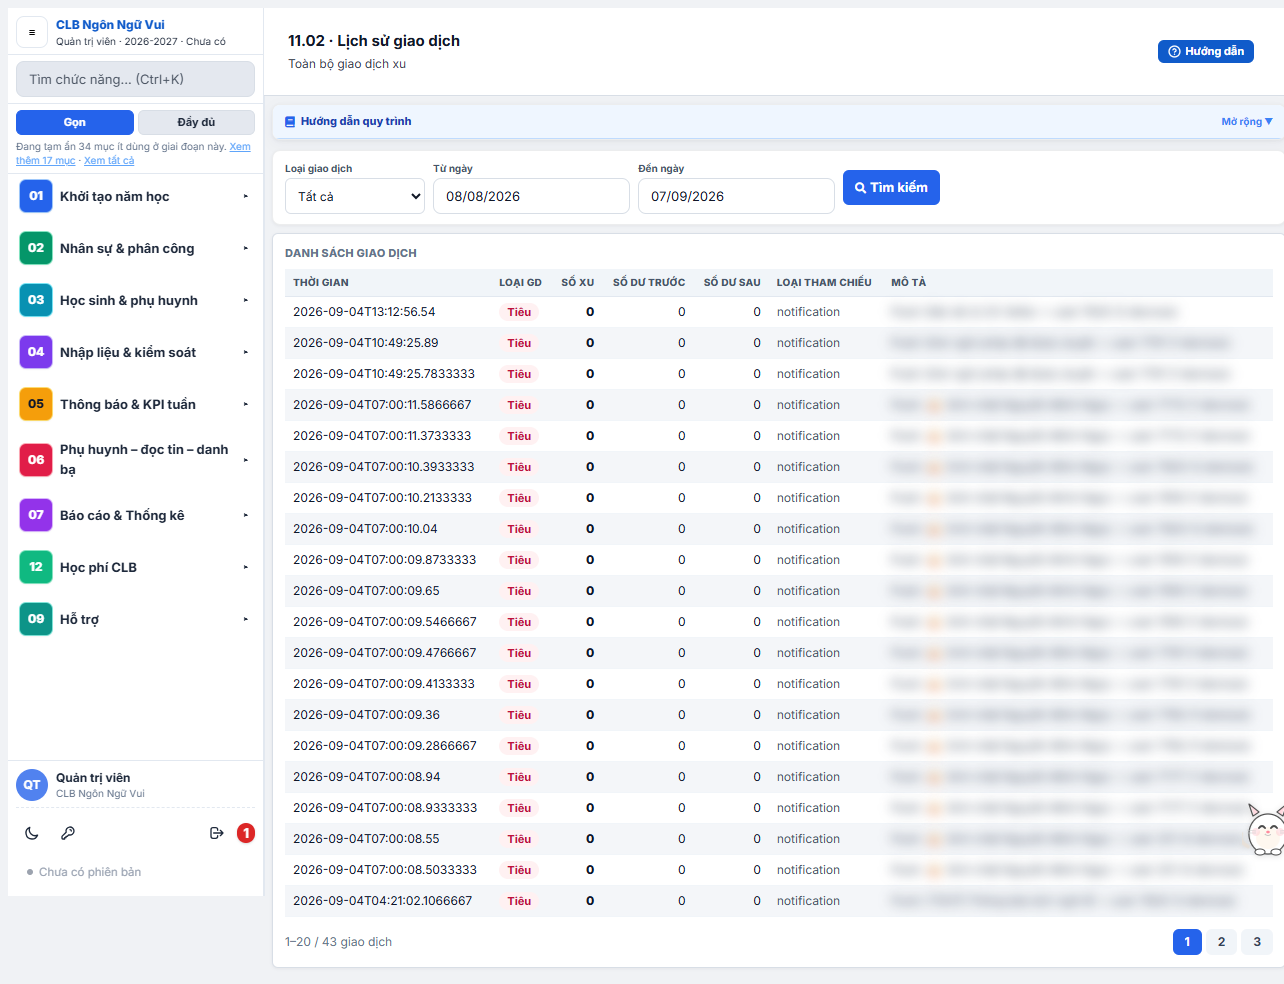Click the QT avatar of Quản trị viên
This screenshot has height=984, width=1284.
[32, 785]
